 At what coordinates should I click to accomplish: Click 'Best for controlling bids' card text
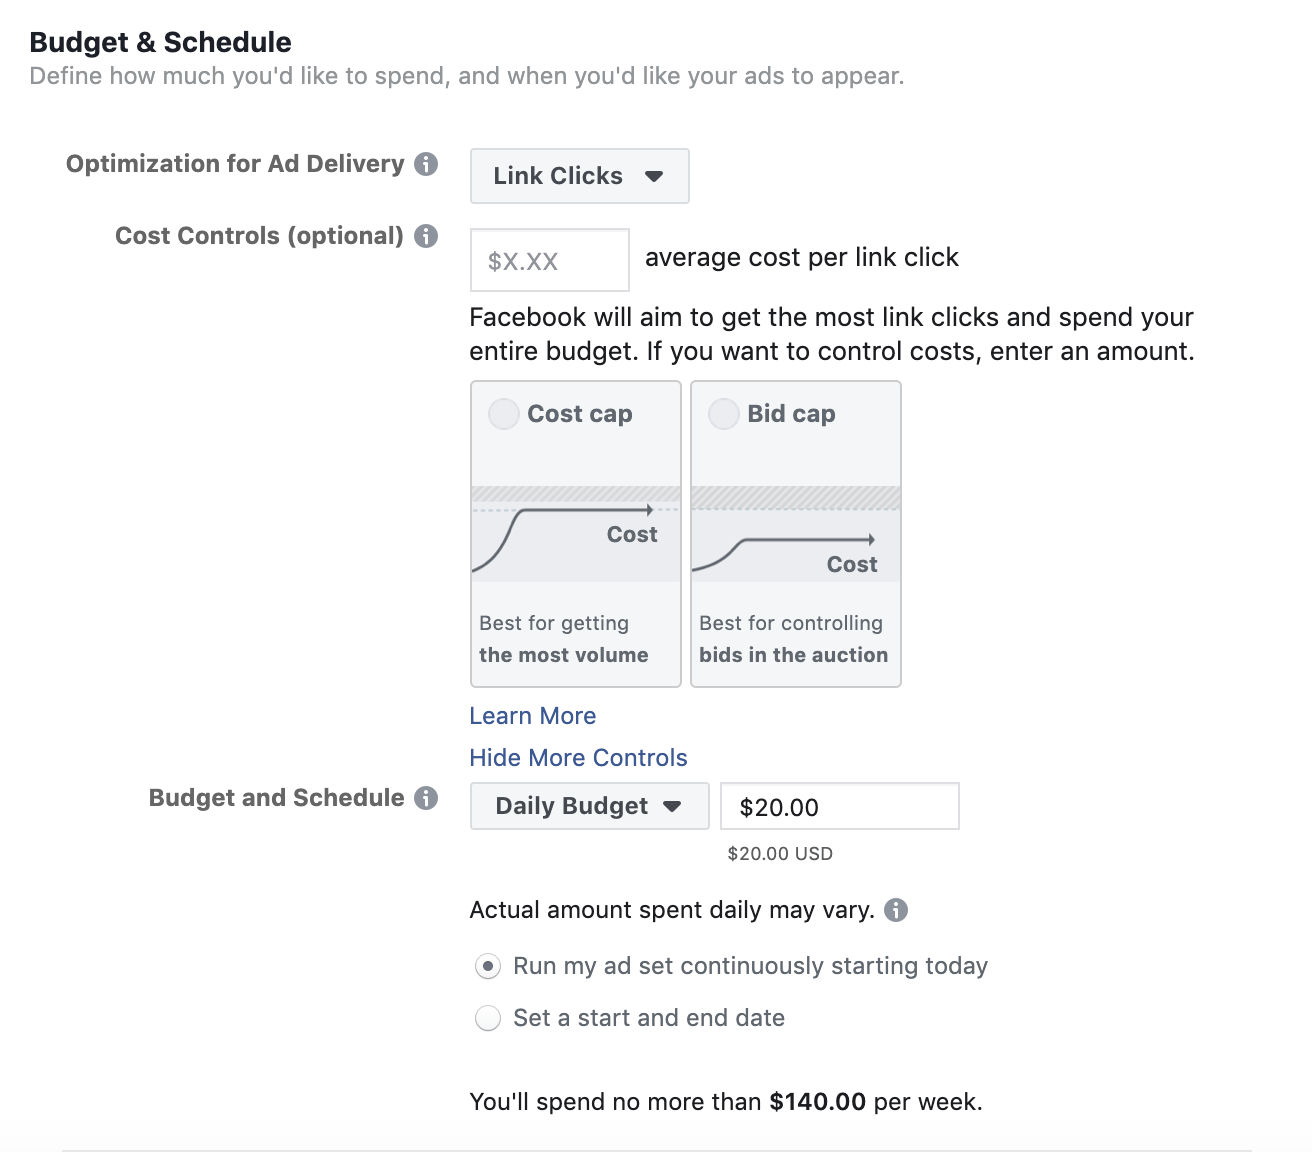click(x=794, y=639)
